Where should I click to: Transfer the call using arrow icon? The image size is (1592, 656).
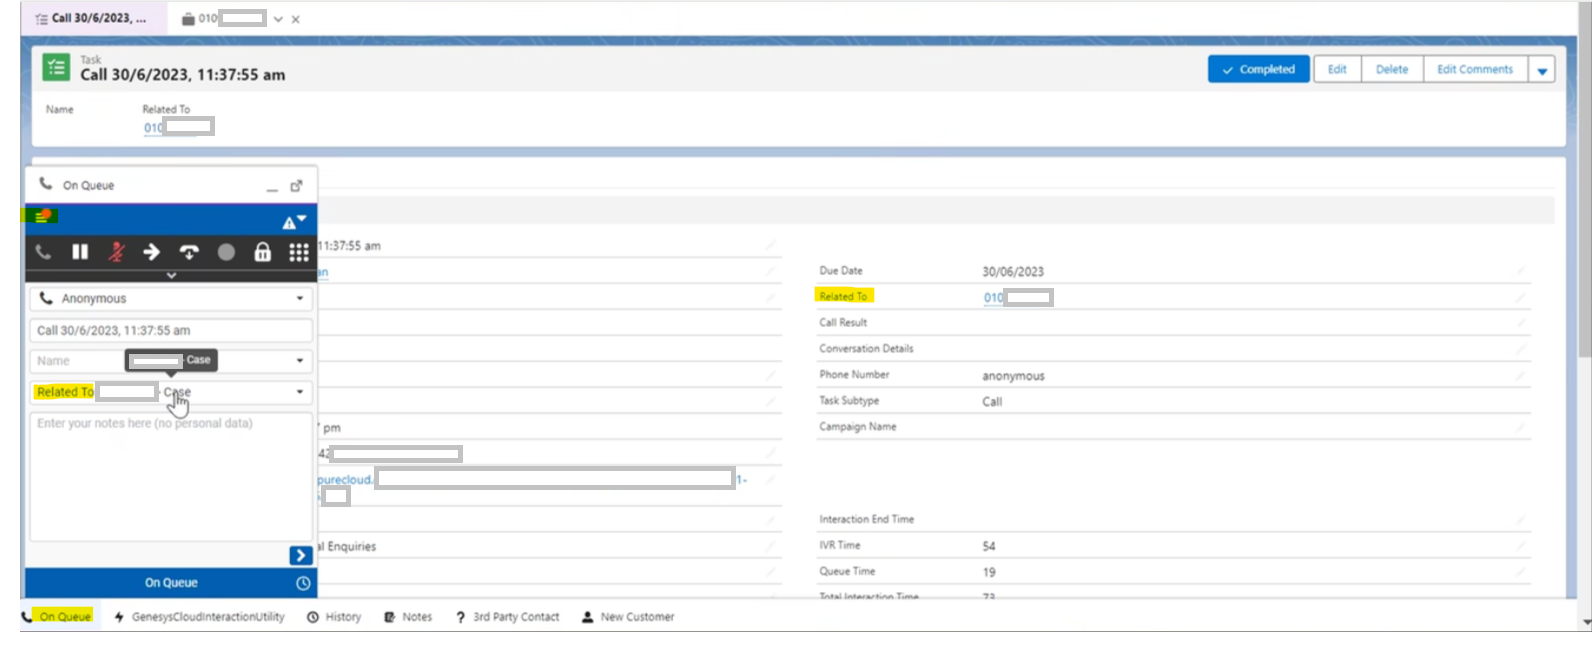point(152,252)
